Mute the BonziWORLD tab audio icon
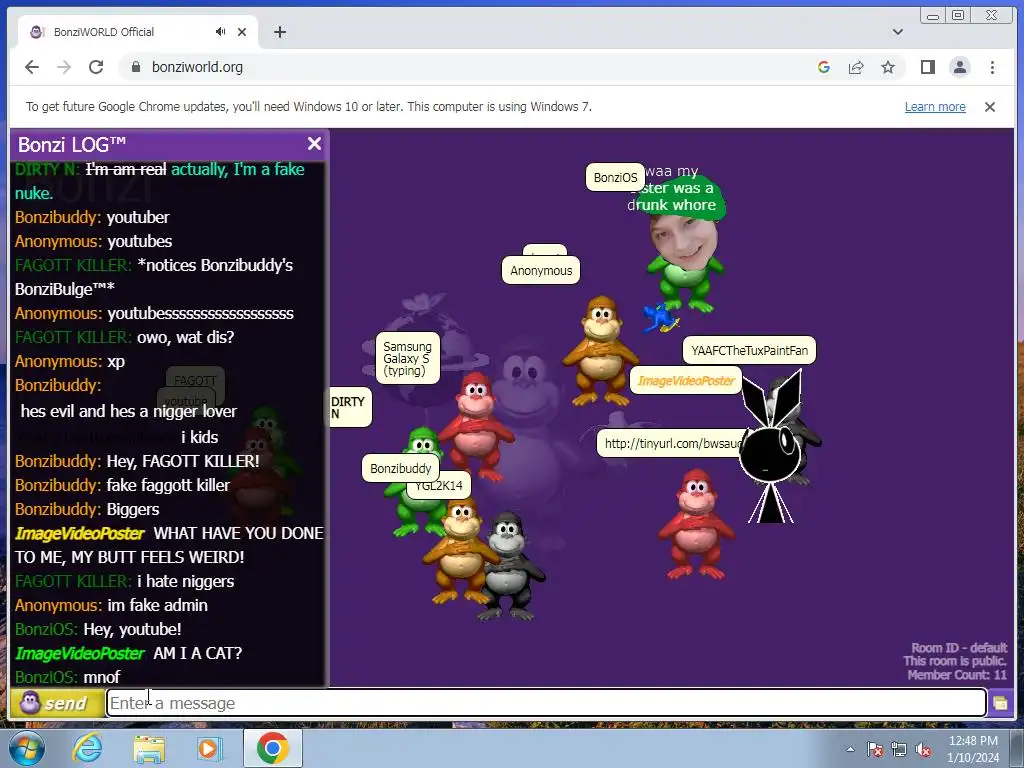The image size is (1024, 768). pos(221,31)
